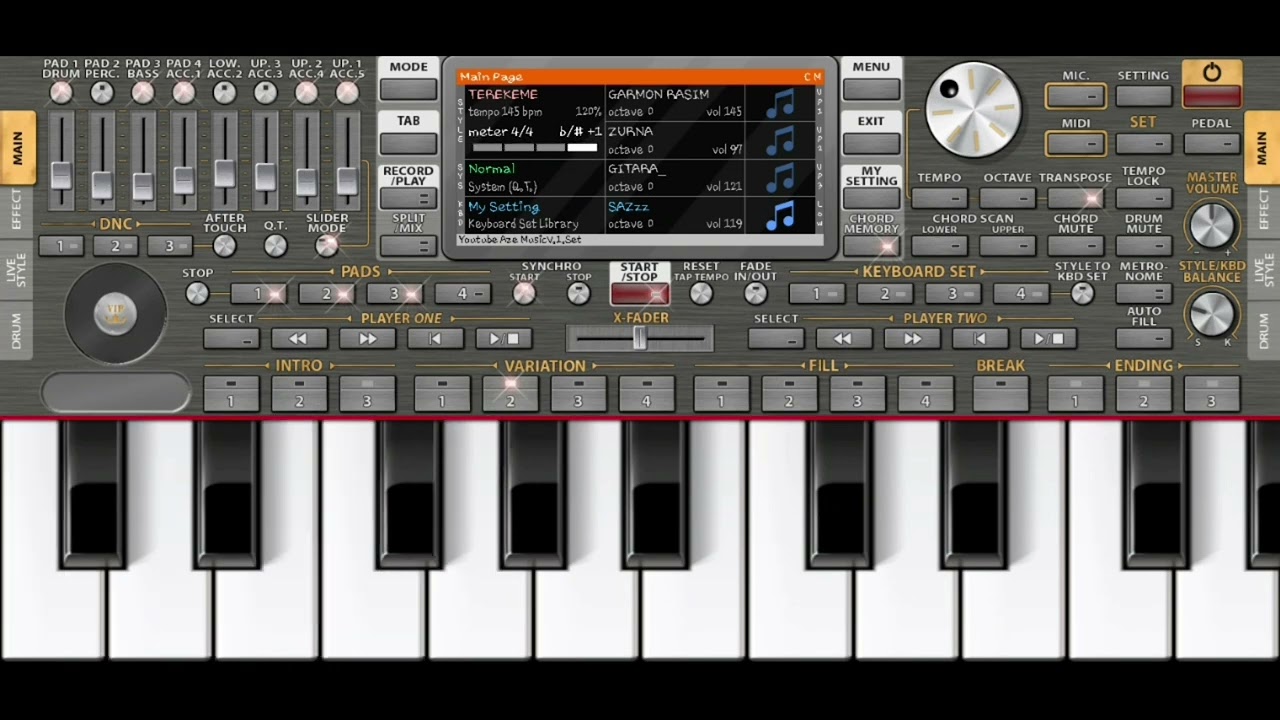Tap the UP joystick wheel
The image size is (1280, 720).
tap(115, 314)
